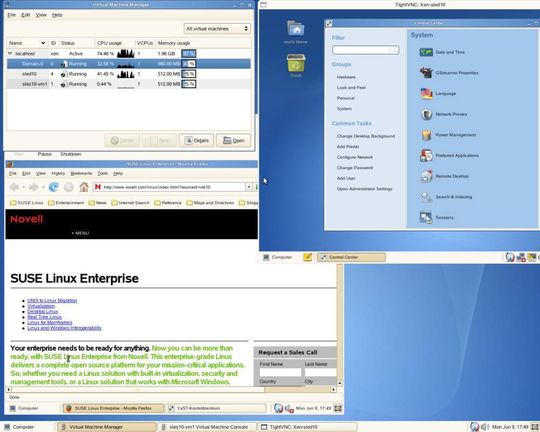This screenshot has width=540, height=432.
Task: Open the Linux and Windows Interoperability link
Action: [x=64, y=328]
